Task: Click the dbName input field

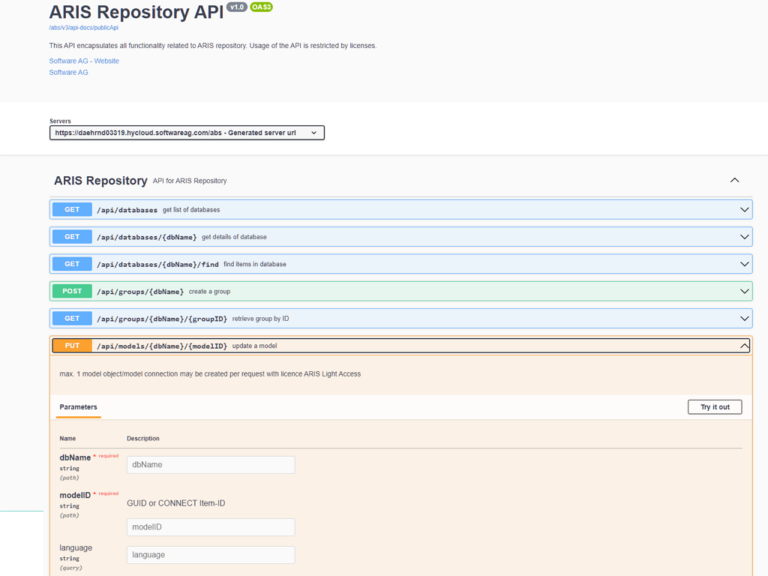Action: [210, 465]
